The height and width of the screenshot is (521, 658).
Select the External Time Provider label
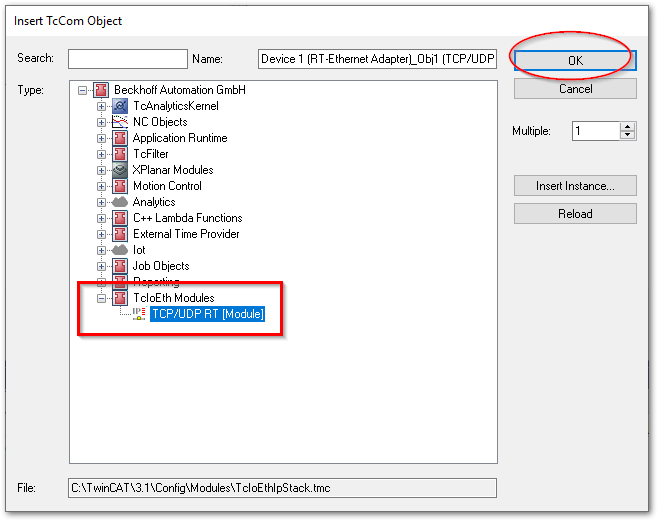point(186,234)
